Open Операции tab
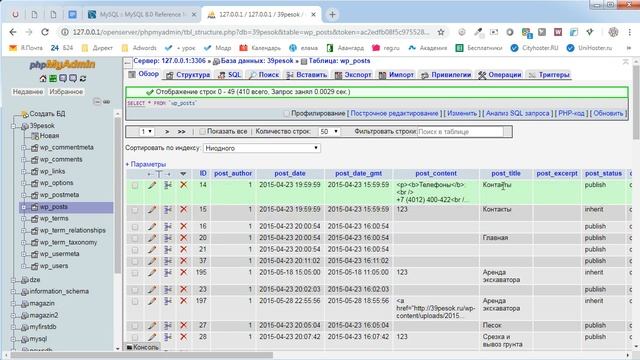Viewport: 640px width, 360px height. pyautogui.click(x=500, y=75)
